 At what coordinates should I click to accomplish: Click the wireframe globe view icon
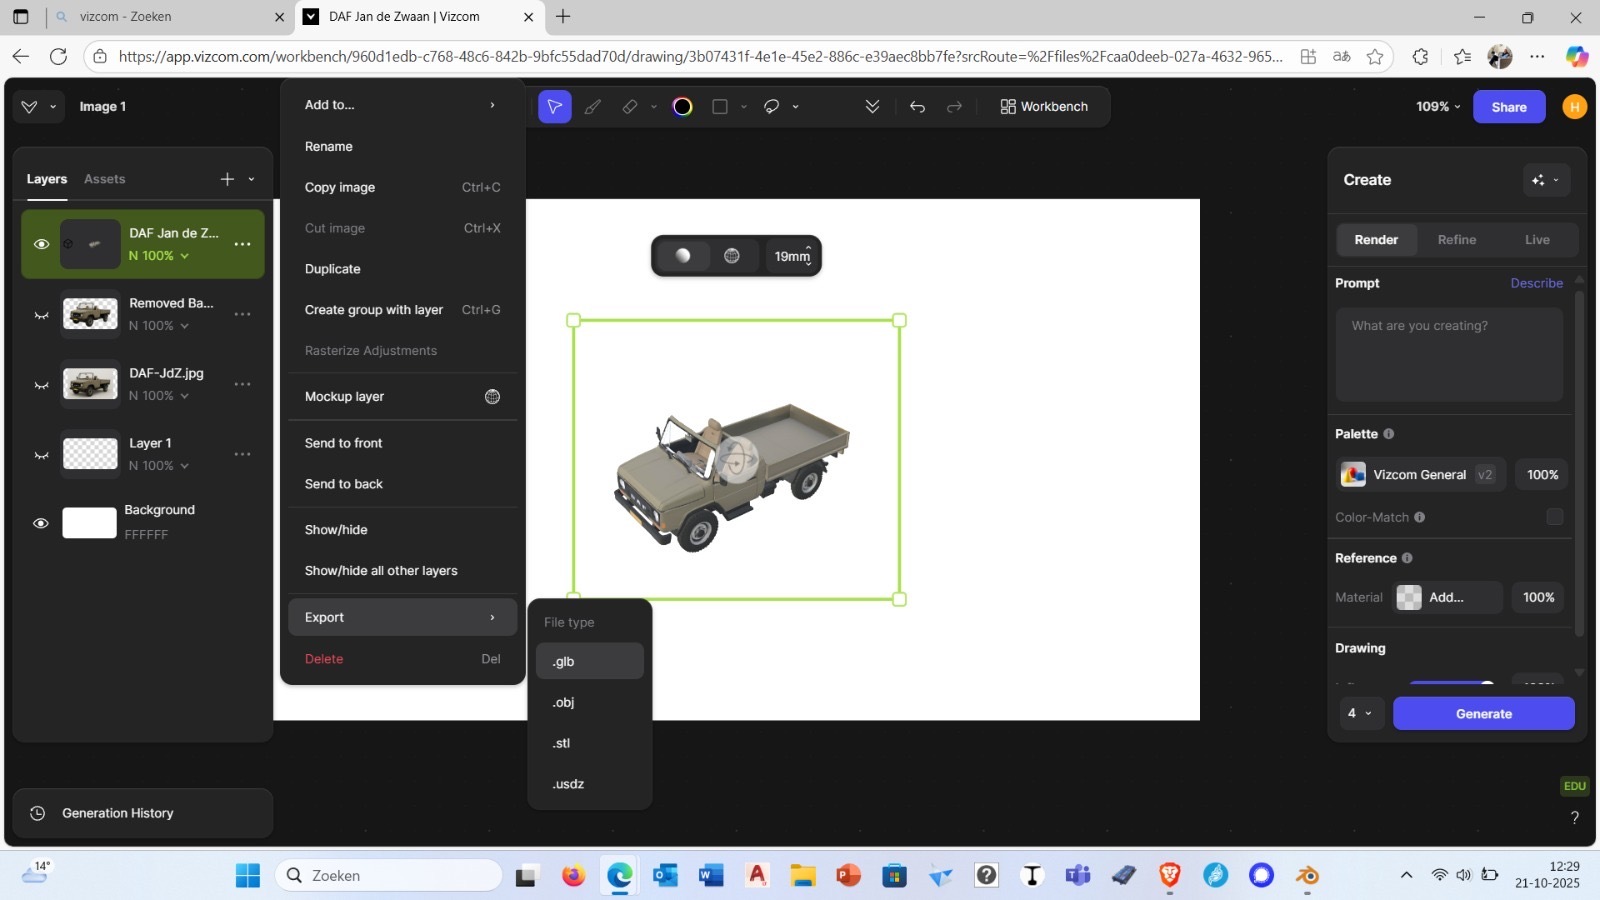pyautogui.click(x=732, y=256)
